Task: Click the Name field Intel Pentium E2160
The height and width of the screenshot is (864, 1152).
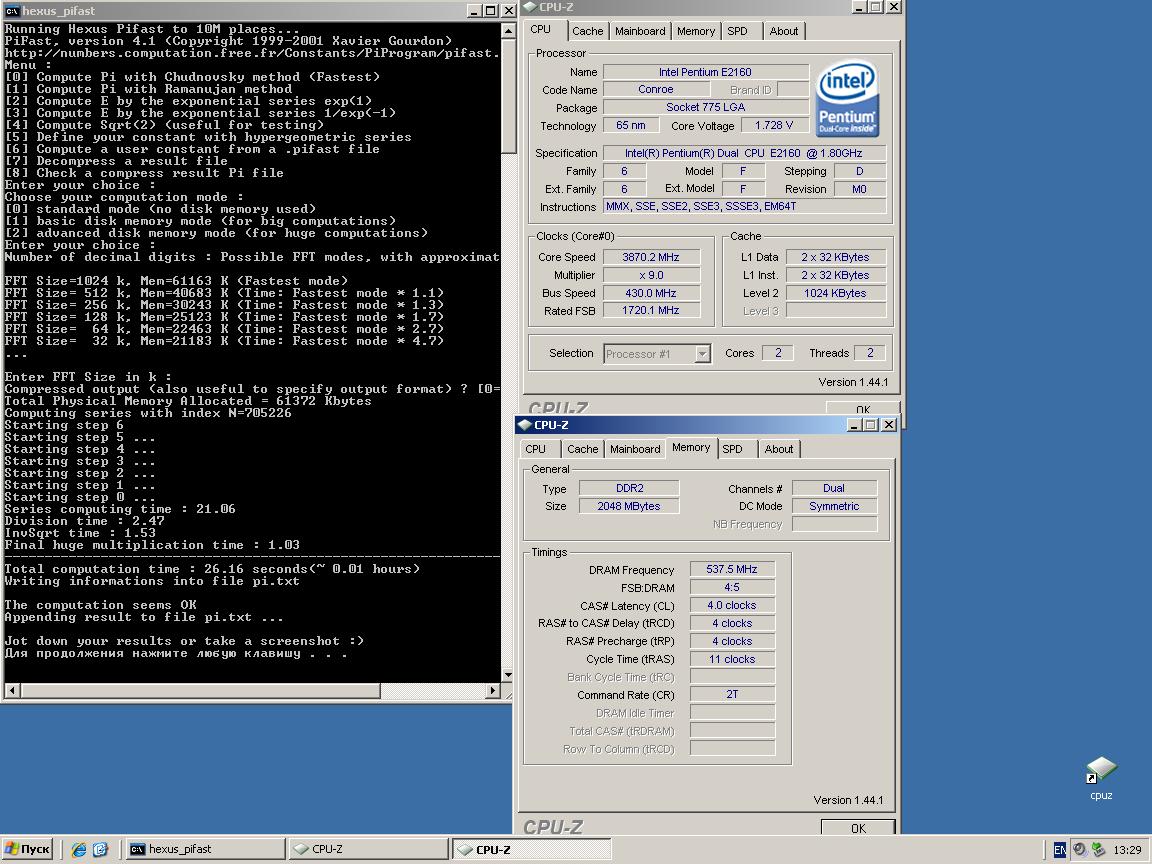Action: pos(705,72)
